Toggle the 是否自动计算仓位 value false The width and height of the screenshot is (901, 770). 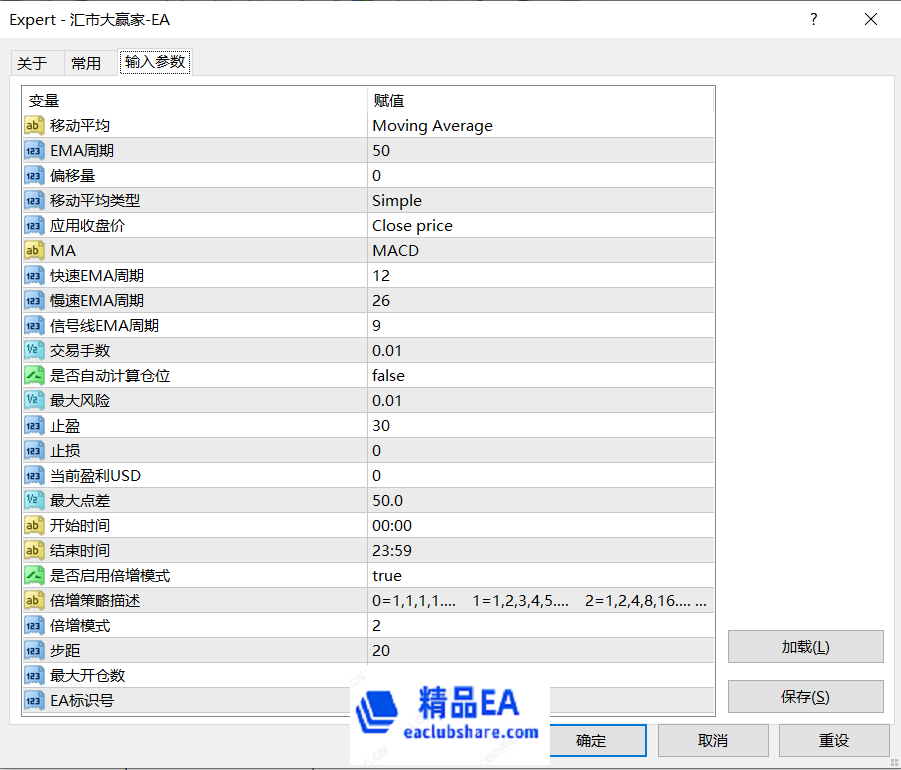(x=540, y=376)
